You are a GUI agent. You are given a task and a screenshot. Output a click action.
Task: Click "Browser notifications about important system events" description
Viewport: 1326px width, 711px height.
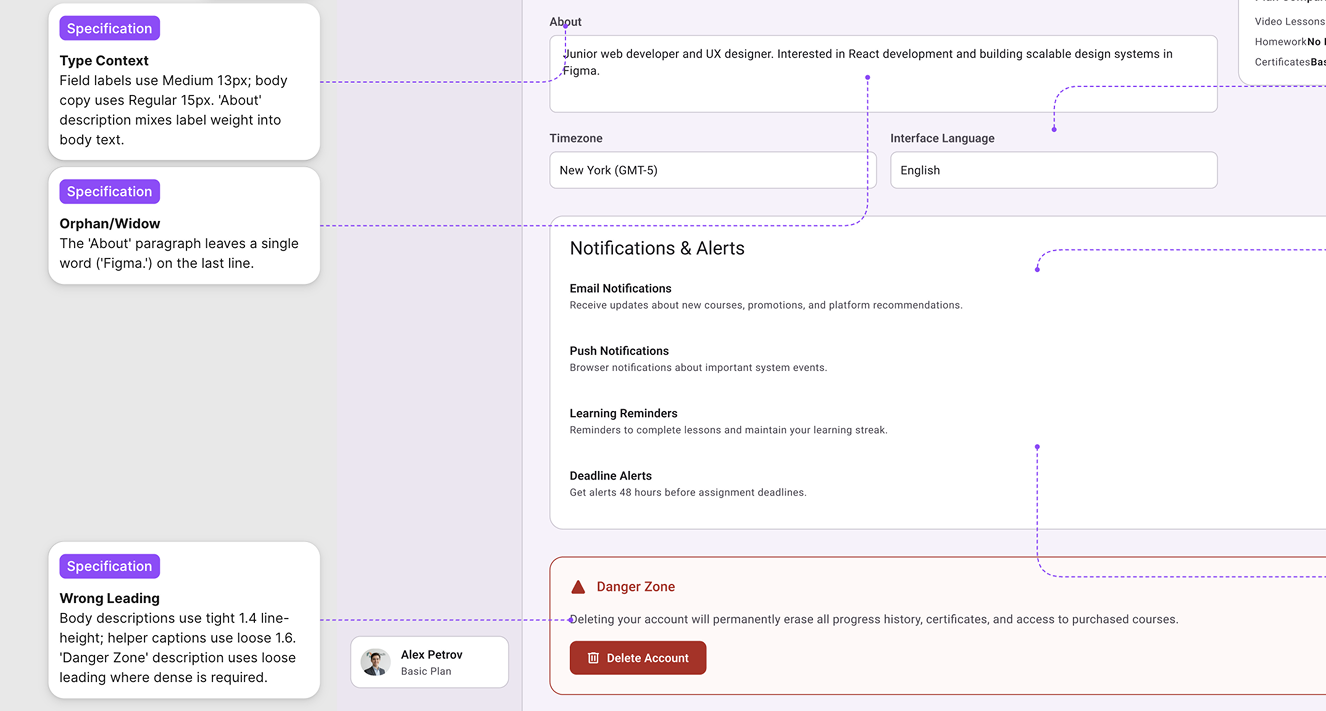coord(699,368)
